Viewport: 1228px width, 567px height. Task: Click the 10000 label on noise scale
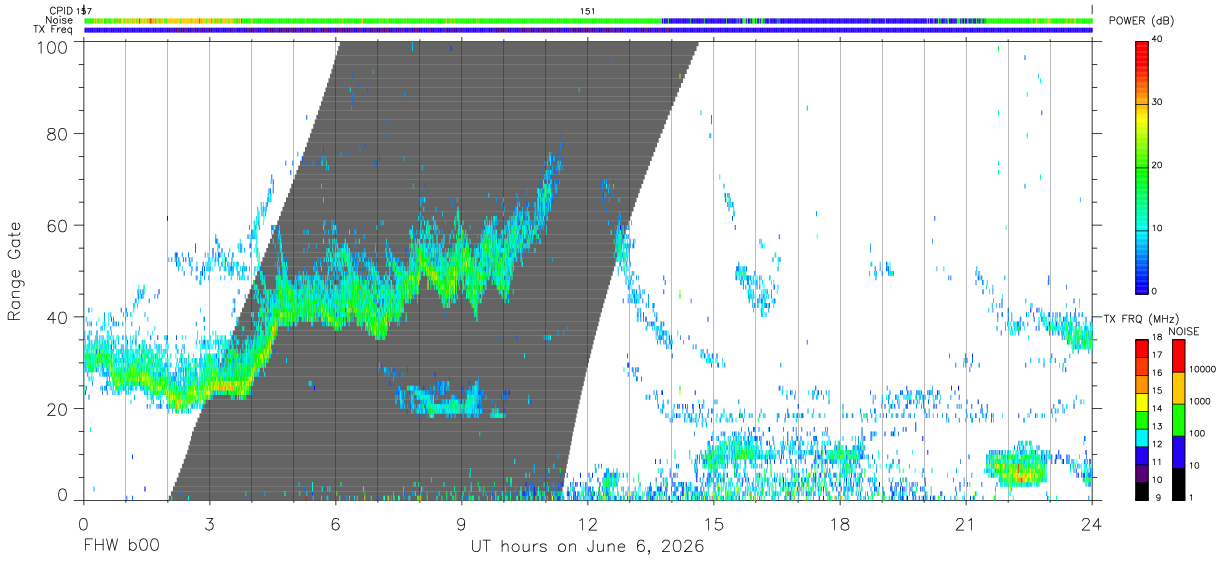pos(1202,370)
